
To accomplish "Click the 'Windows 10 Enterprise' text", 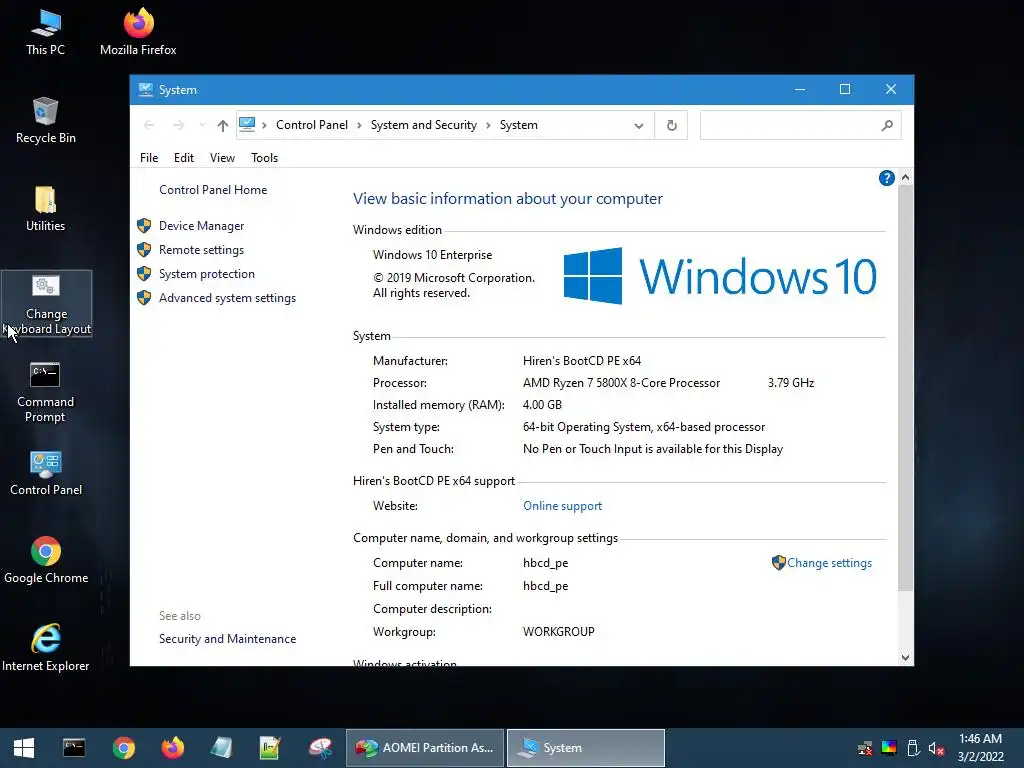I will 432,255.
